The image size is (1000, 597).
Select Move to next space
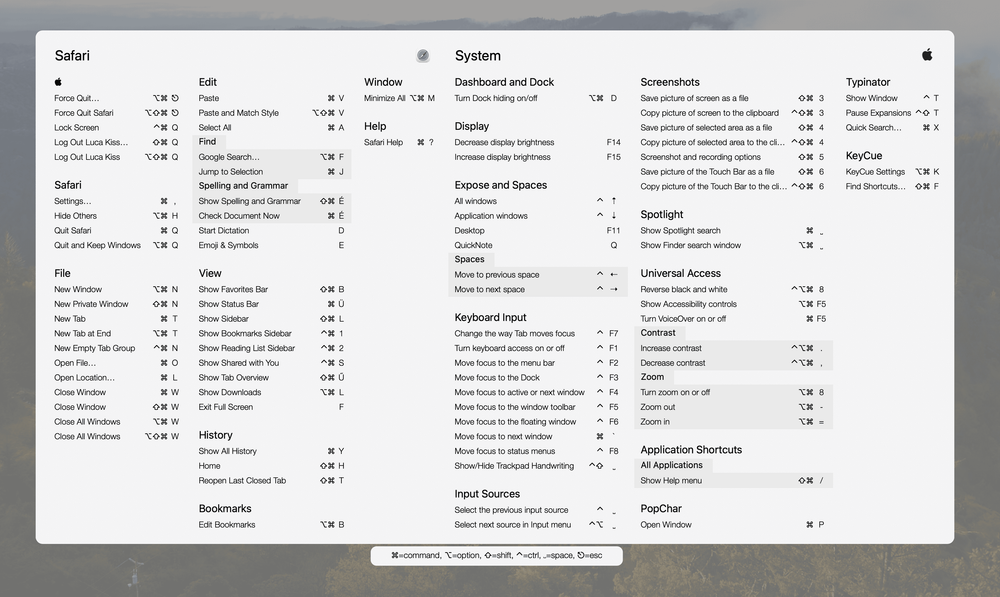click(x=537, y=290)
